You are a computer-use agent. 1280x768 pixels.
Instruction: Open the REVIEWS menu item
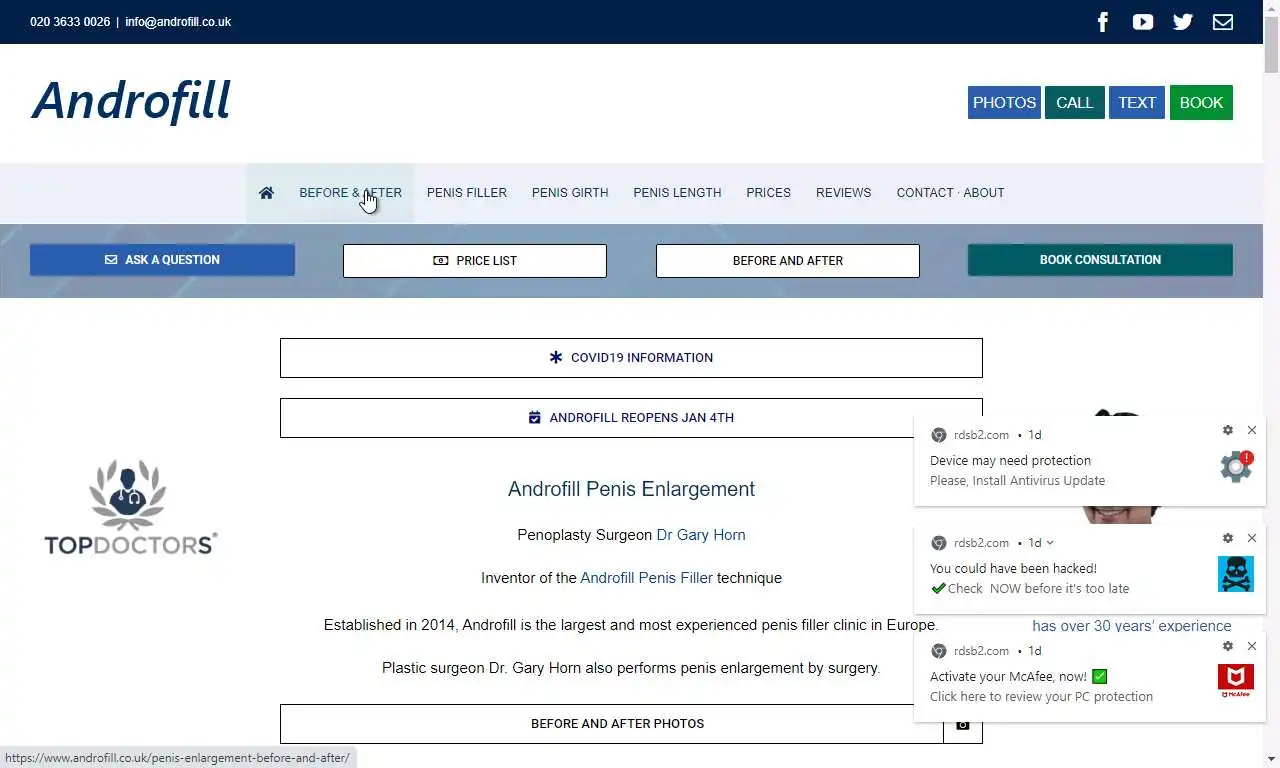(843, 193)
